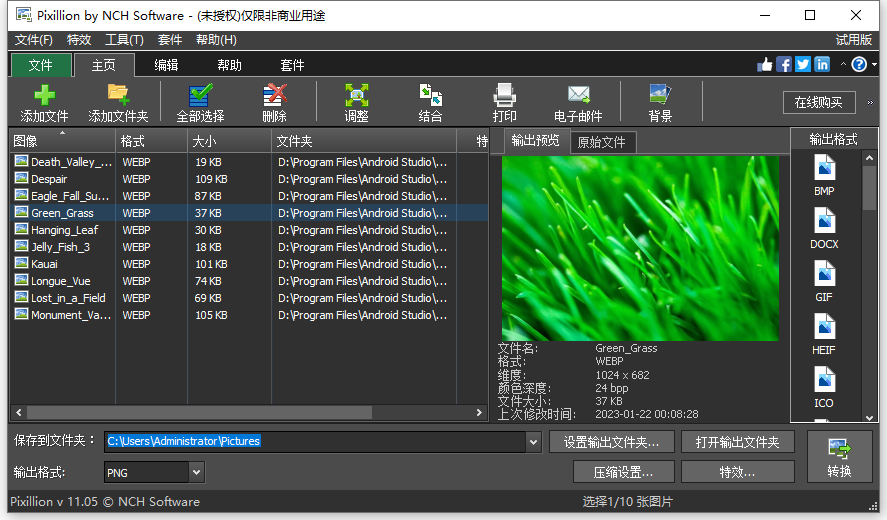Click the 打开输出文件夹 button
This screenshot has width=887, height=520.
738,442
